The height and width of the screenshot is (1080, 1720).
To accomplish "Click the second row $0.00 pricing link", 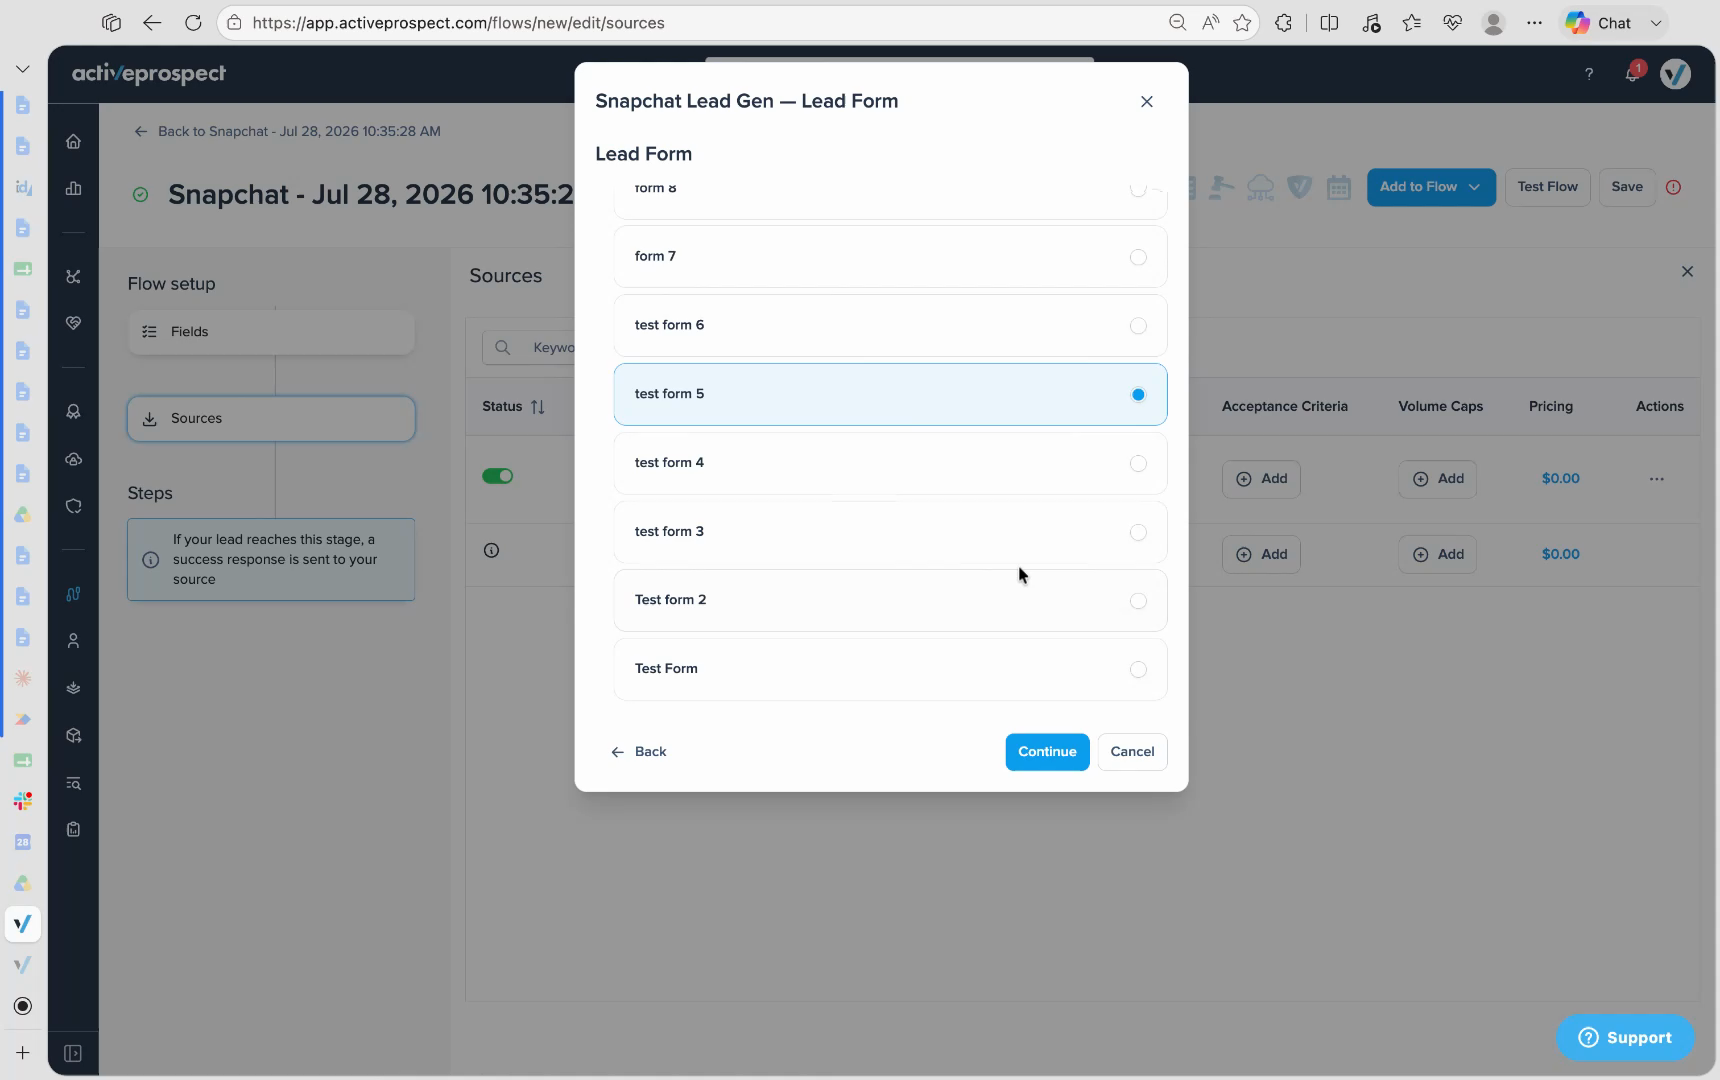I will tap(1560, 555).
